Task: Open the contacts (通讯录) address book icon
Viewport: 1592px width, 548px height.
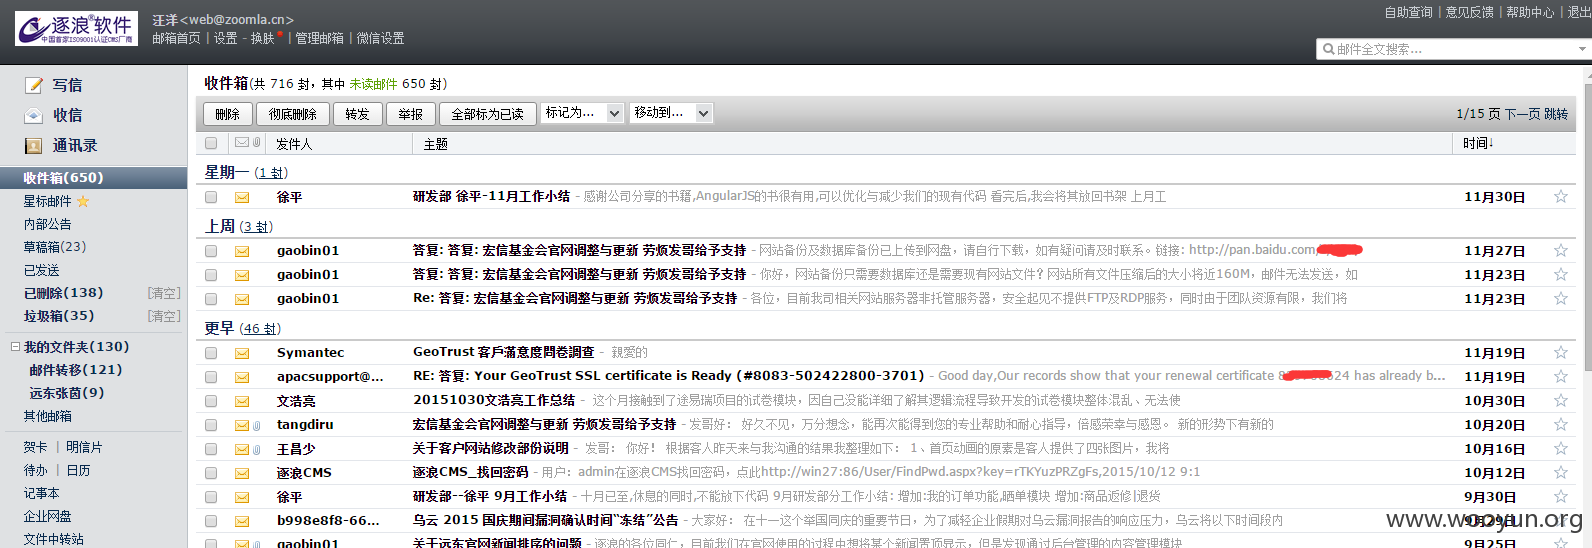Action: point(34,146)
